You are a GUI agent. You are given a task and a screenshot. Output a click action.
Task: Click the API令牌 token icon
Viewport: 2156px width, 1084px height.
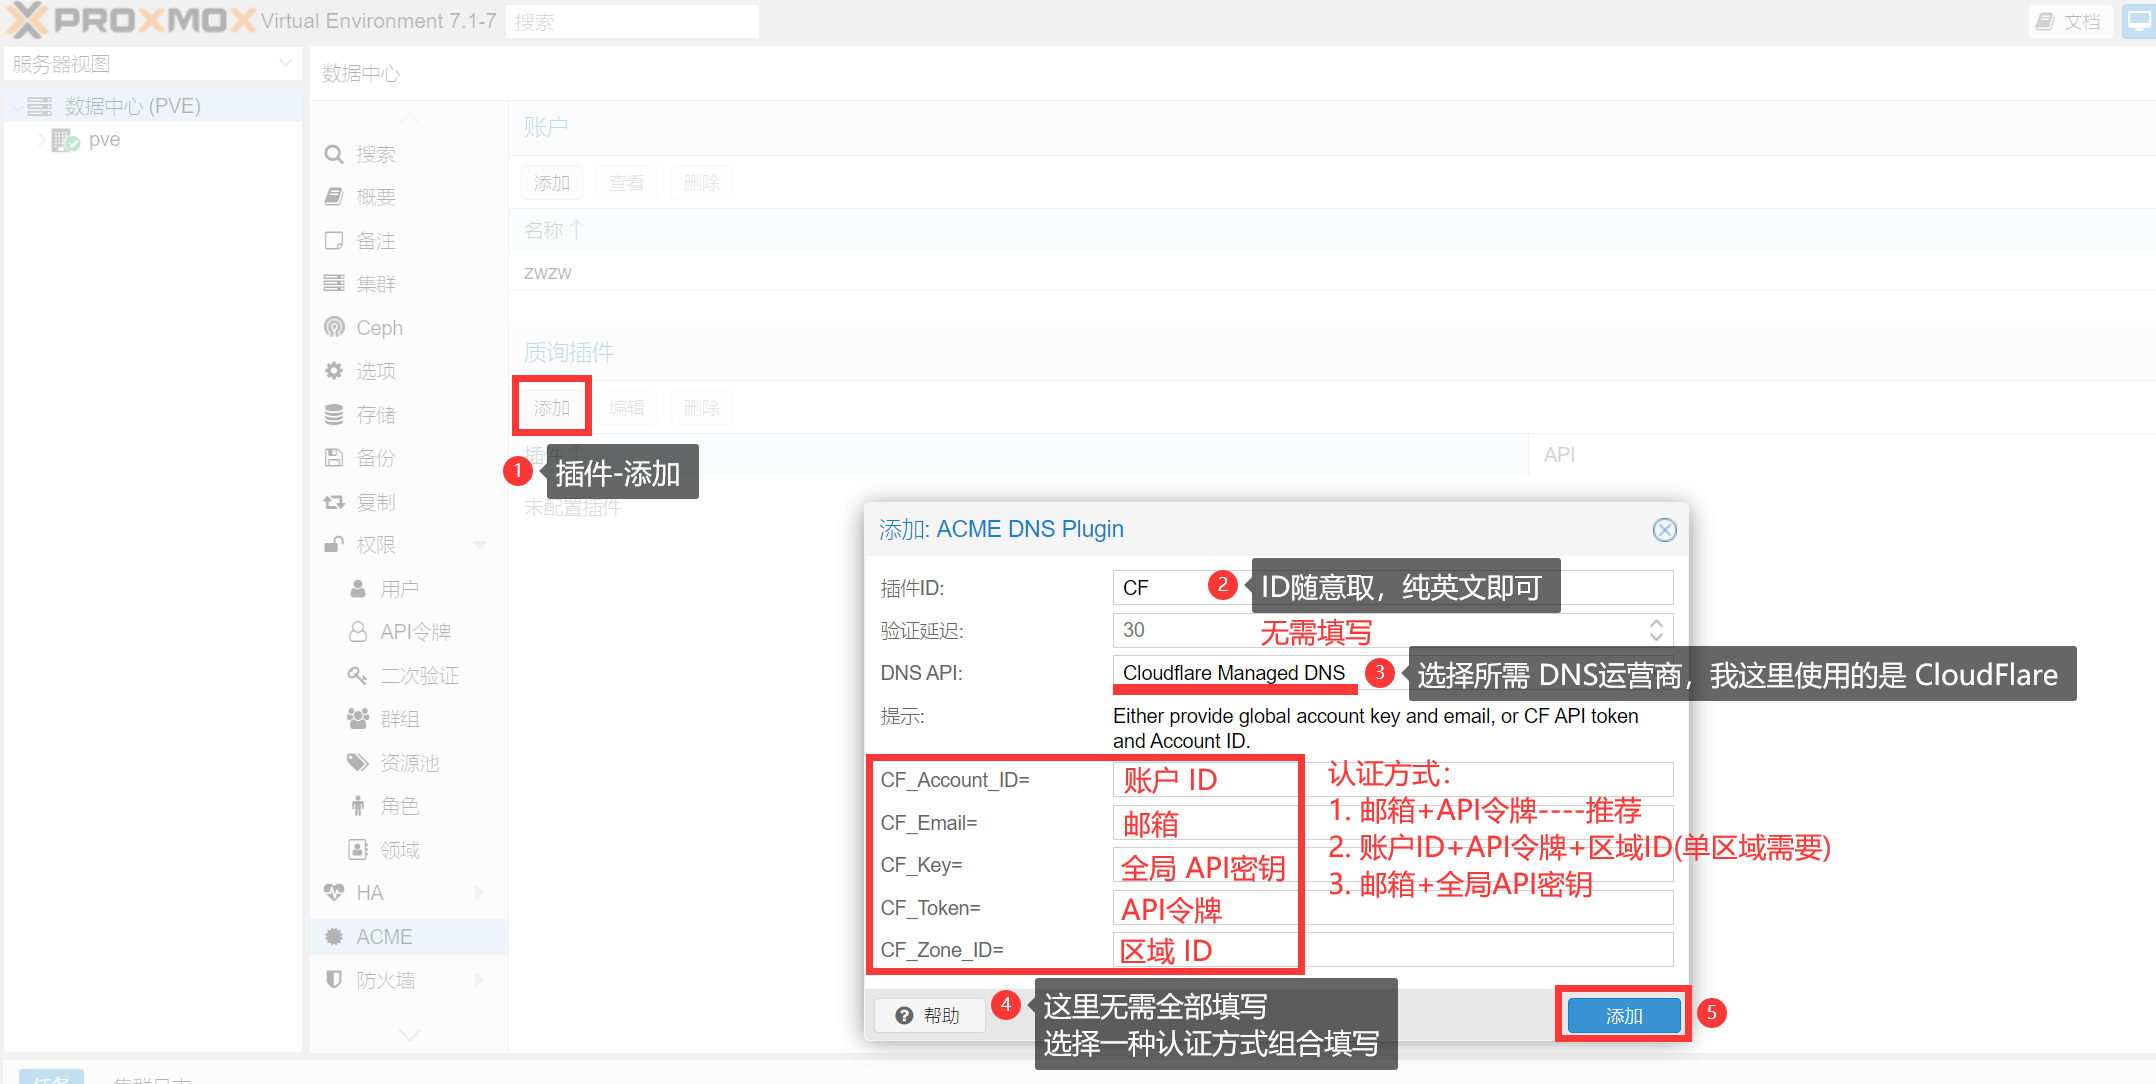click(358, 632)
